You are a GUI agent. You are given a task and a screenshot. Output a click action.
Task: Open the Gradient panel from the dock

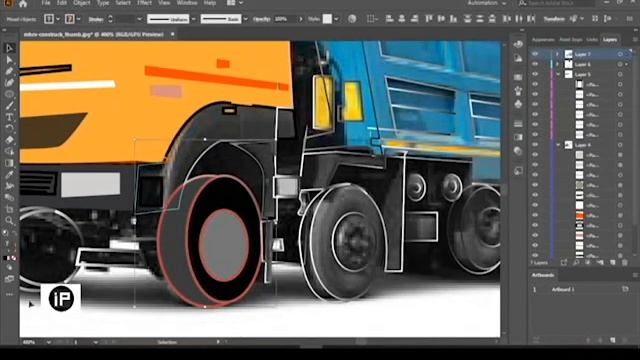[518, 137]
